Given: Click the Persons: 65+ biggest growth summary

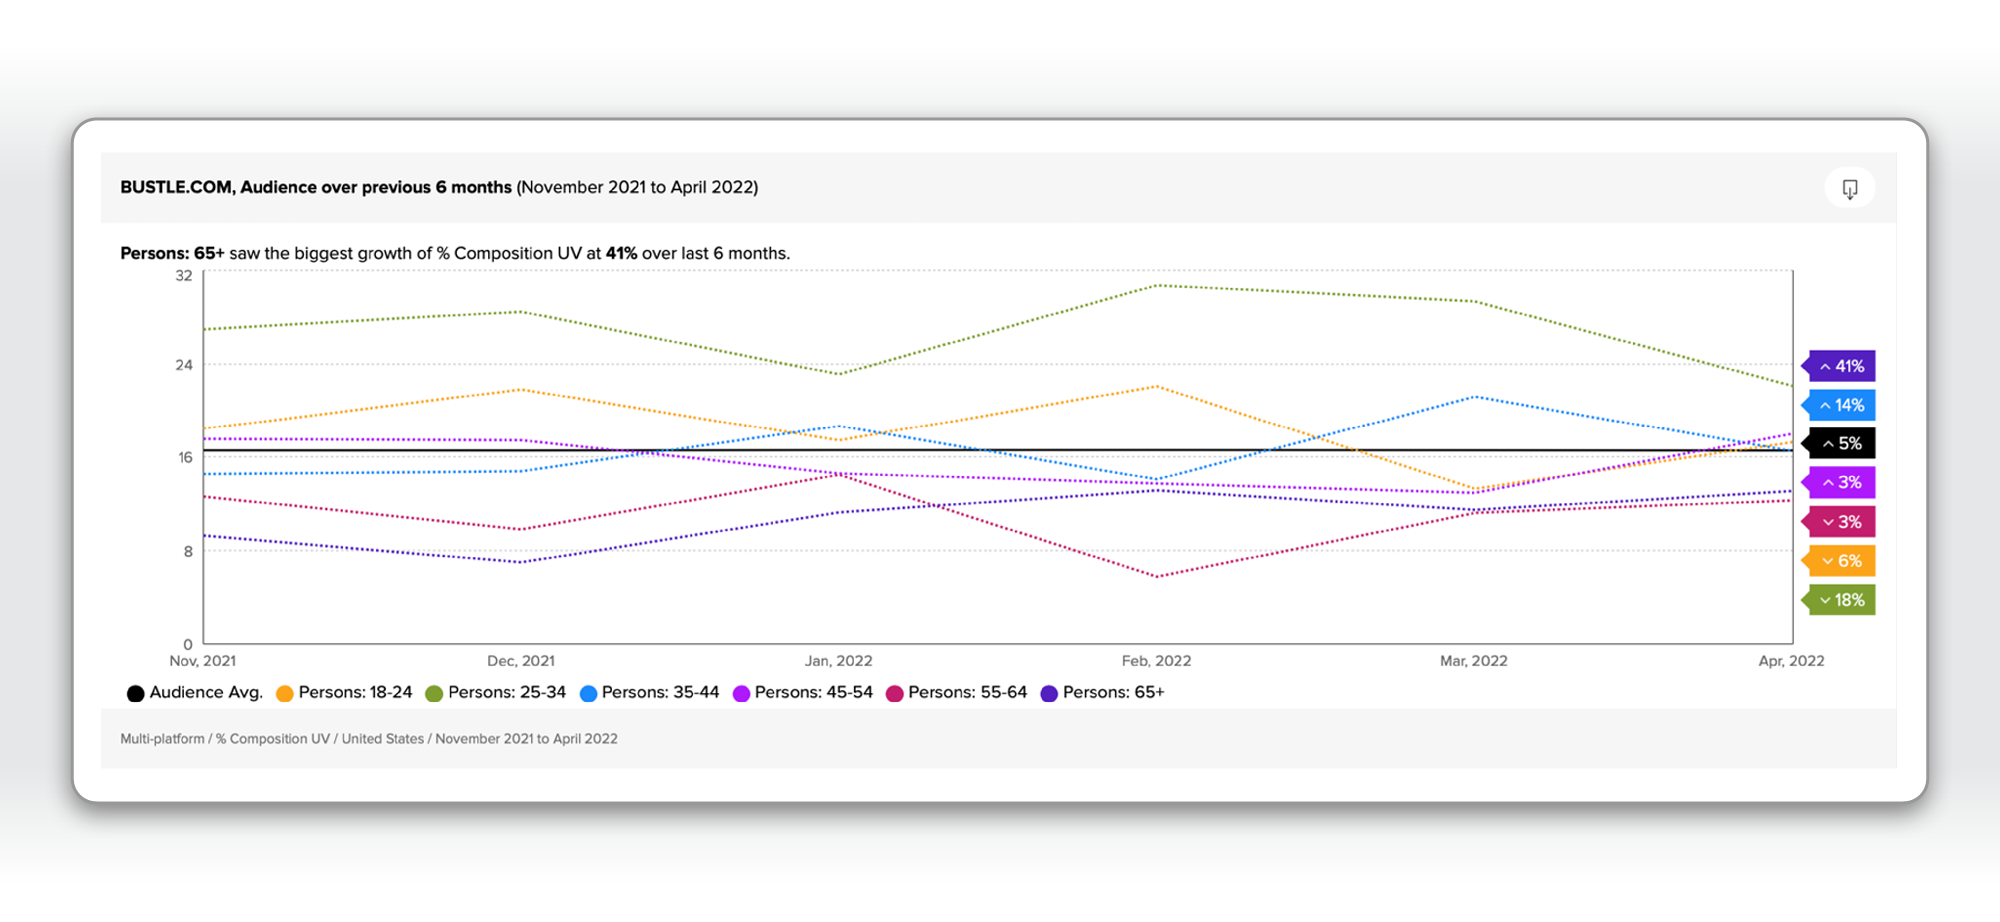Looking at the screenshot, I should [455, 253].
